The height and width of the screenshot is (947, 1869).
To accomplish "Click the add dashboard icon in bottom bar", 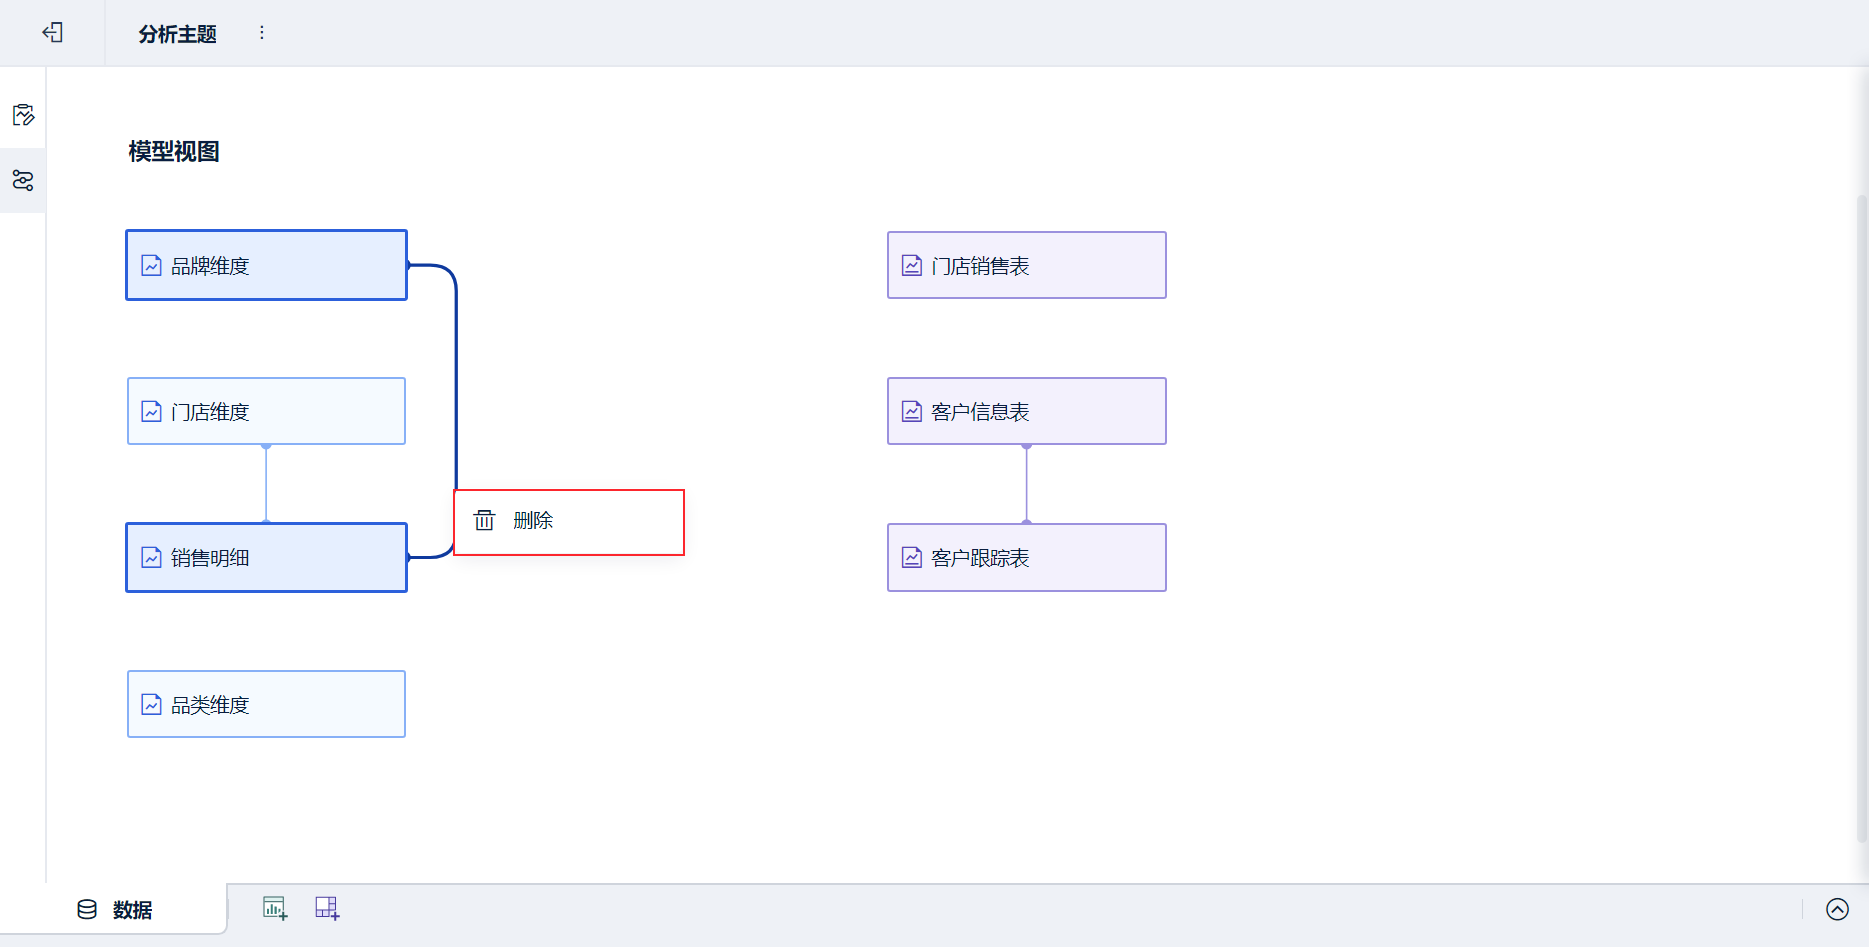I will (x=327, y=908).
